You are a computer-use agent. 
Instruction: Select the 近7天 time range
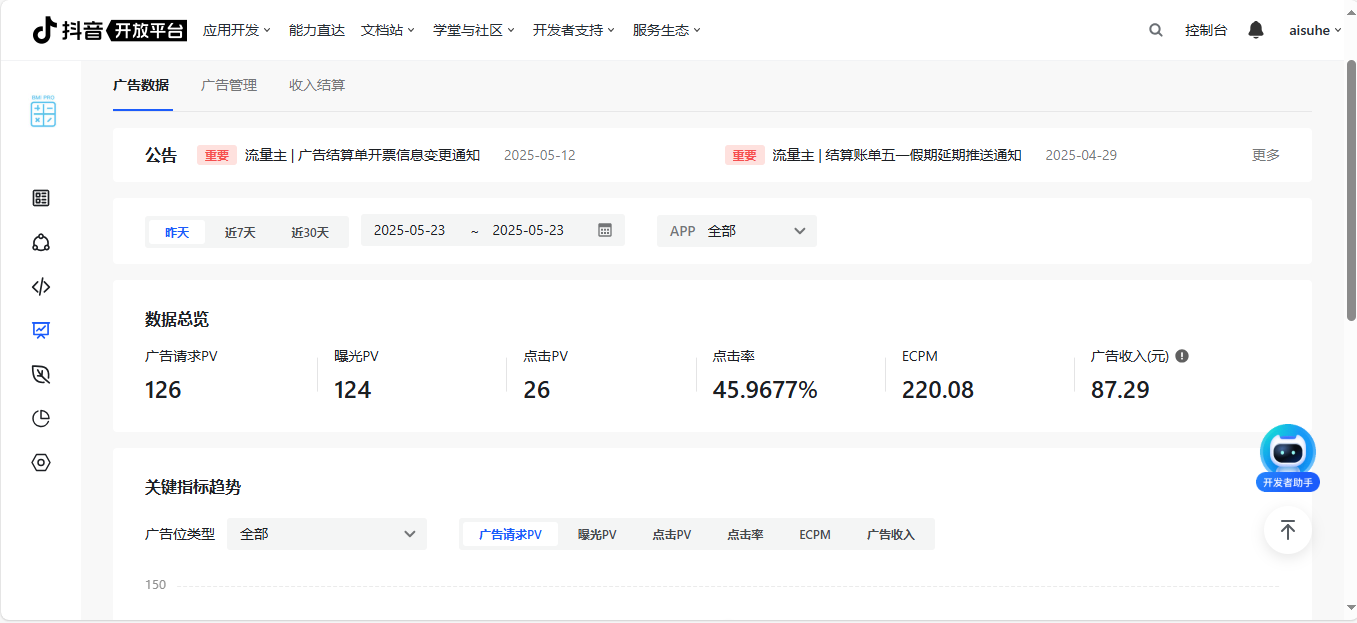240,232
